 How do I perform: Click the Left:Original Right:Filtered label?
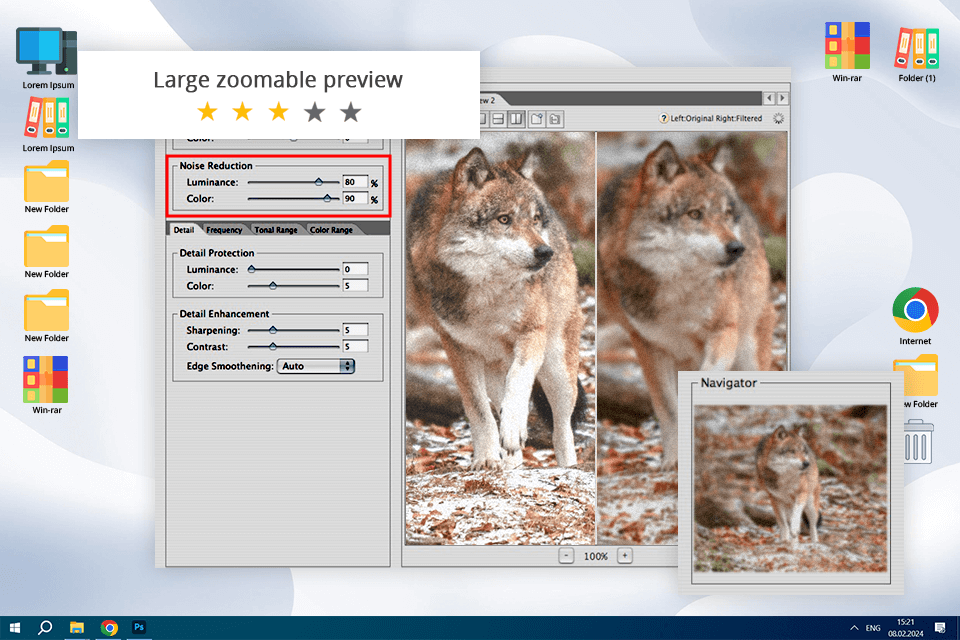pos(716,119)
